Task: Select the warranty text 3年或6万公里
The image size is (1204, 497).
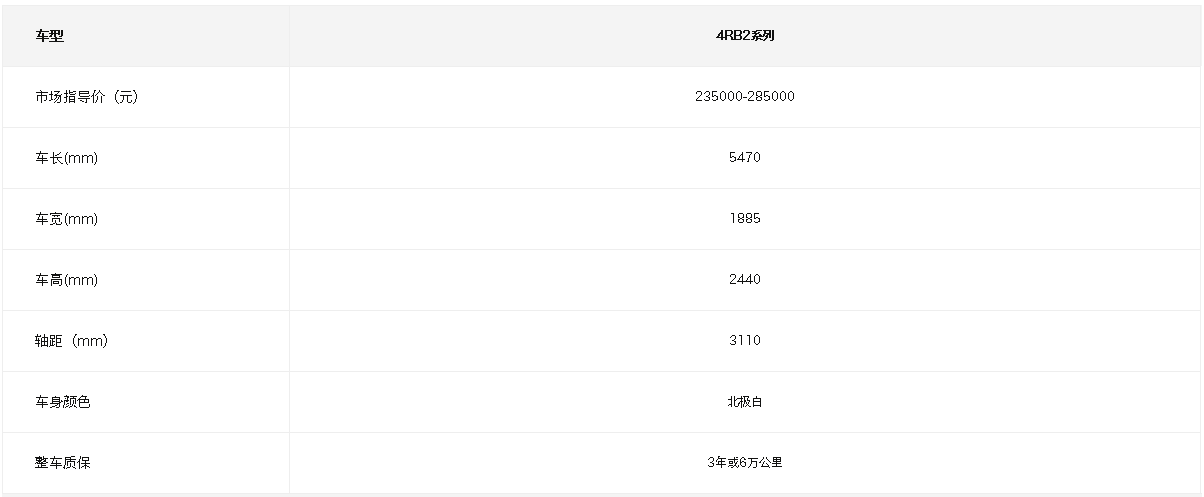Action: click(745, 463)
